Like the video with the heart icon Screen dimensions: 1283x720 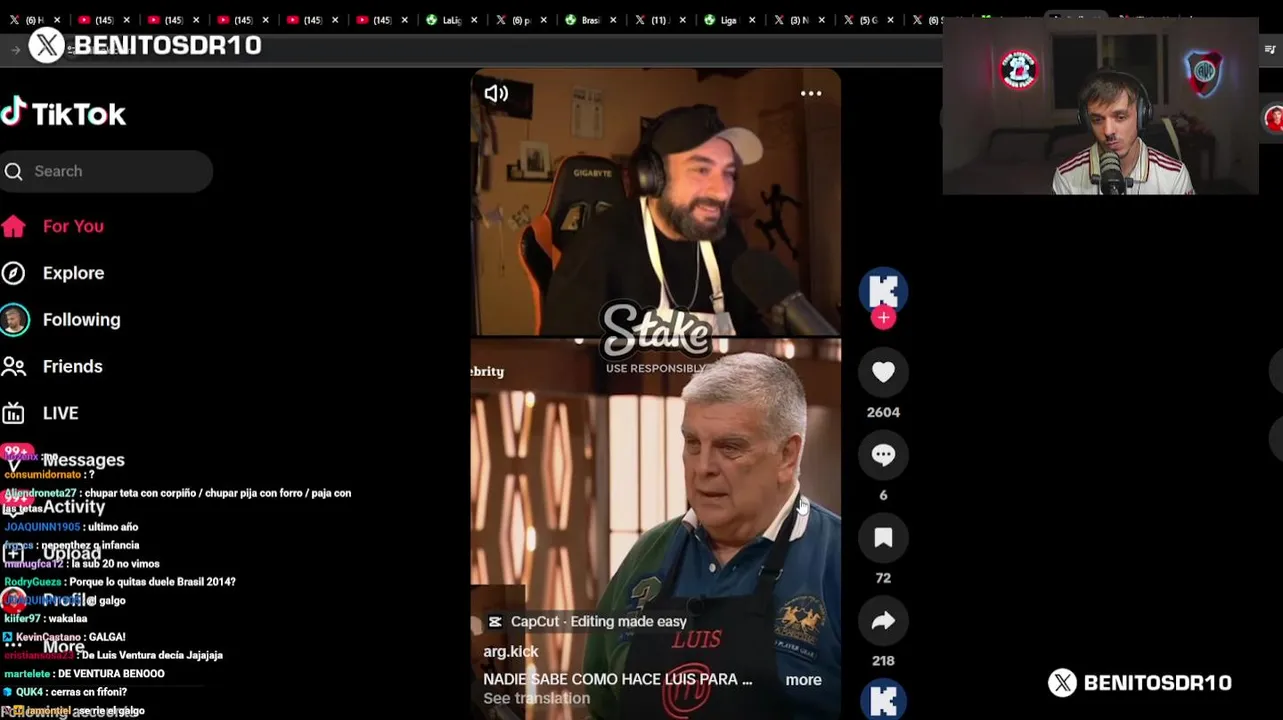(x=883, y=372)
